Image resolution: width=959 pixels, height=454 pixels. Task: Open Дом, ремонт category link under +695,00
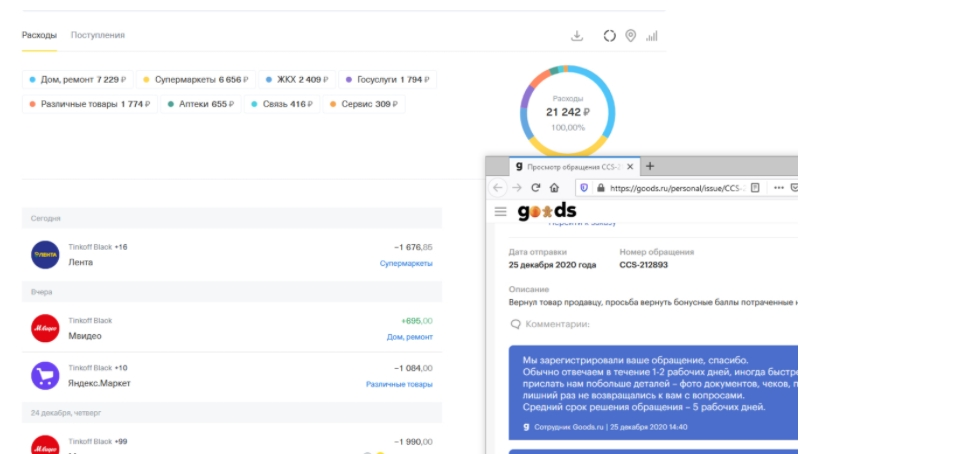[x=410, y=337]
